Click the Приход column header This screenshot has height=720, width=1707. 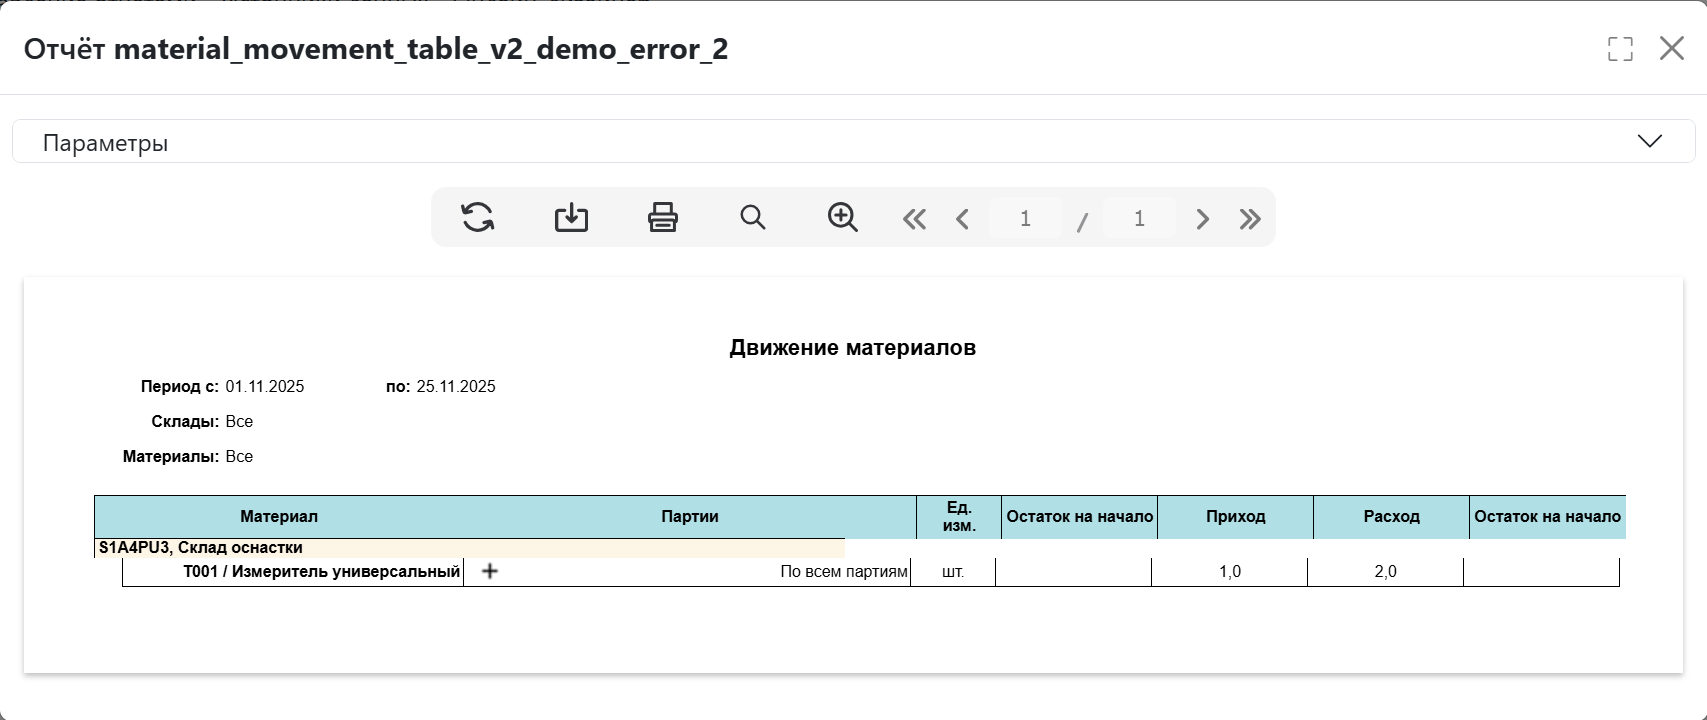click(x=1235, y=517)
